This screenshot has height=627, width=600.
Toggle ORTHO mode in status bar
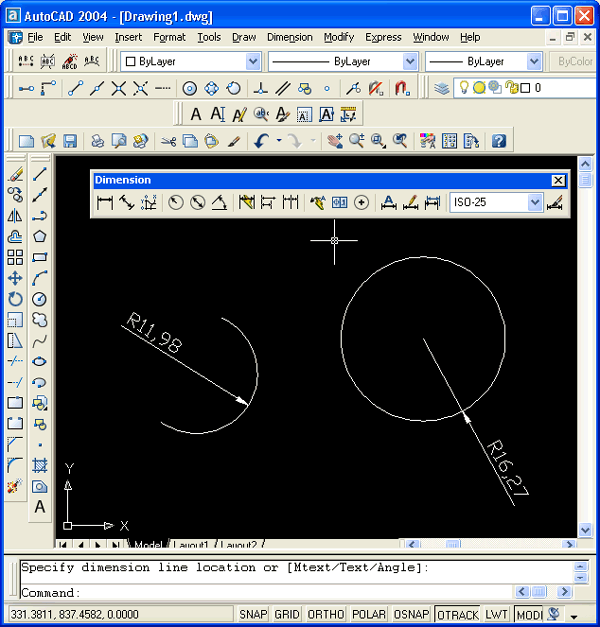click(x=325, y=614)
